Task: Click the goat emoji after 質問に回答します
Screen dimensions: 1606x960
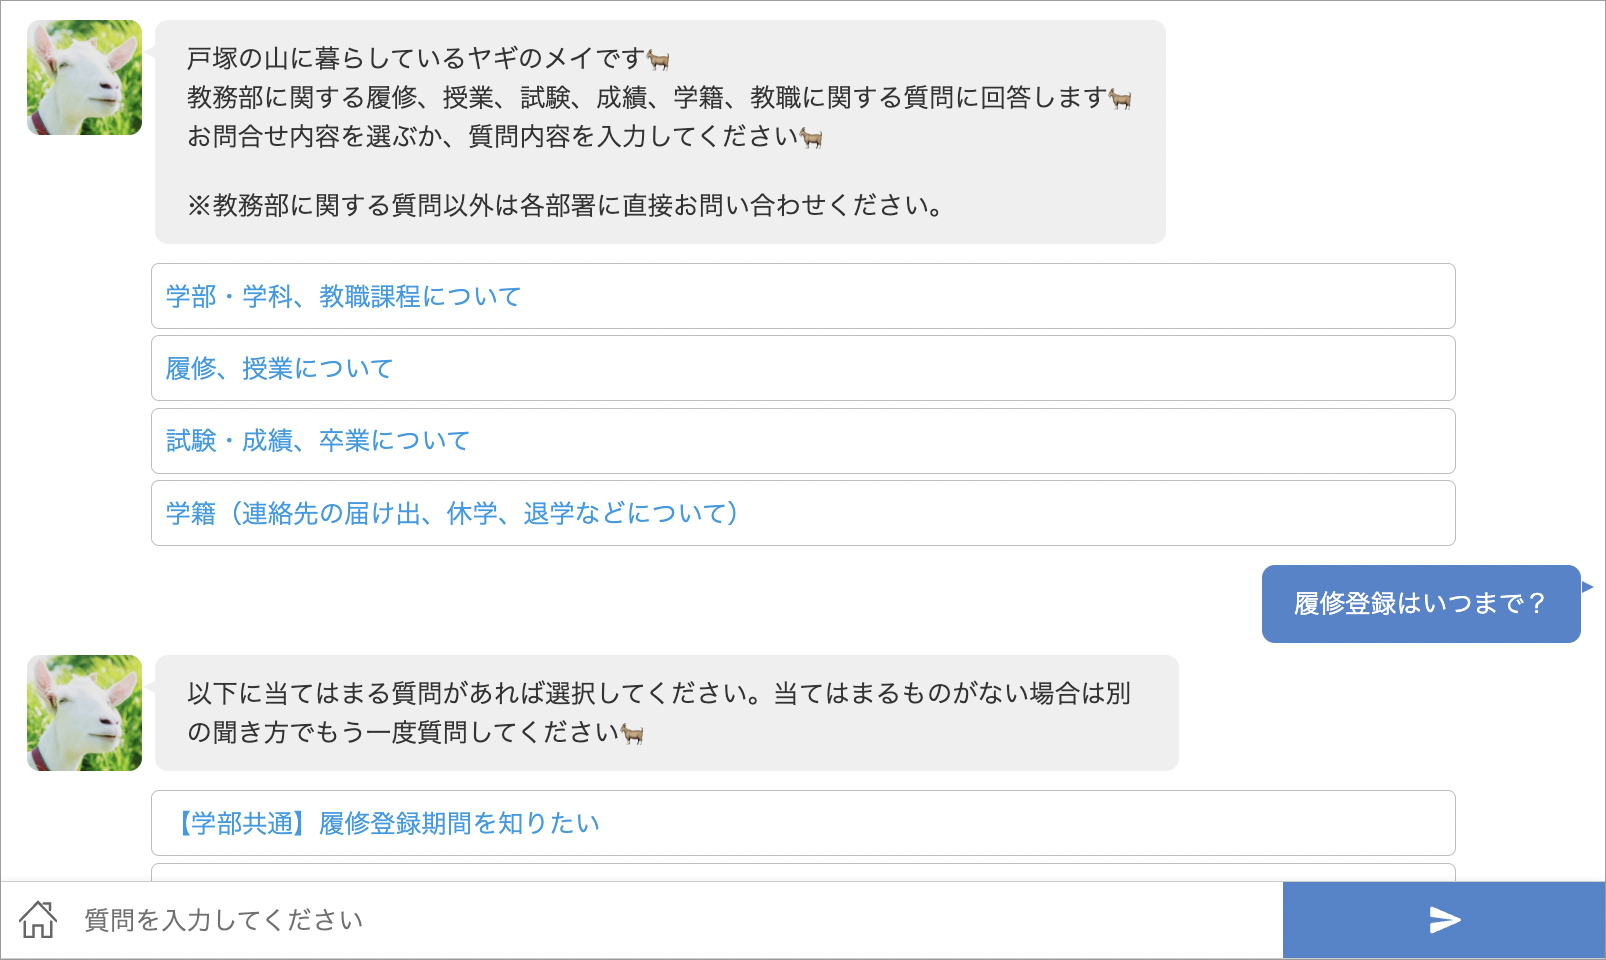Action: click(x=1120, y=98)
